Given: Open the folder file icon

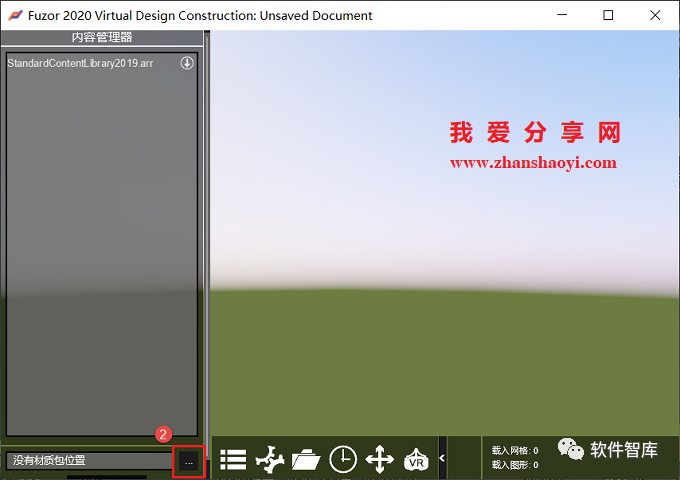Looking at the screenshot, I should [306, 459].
